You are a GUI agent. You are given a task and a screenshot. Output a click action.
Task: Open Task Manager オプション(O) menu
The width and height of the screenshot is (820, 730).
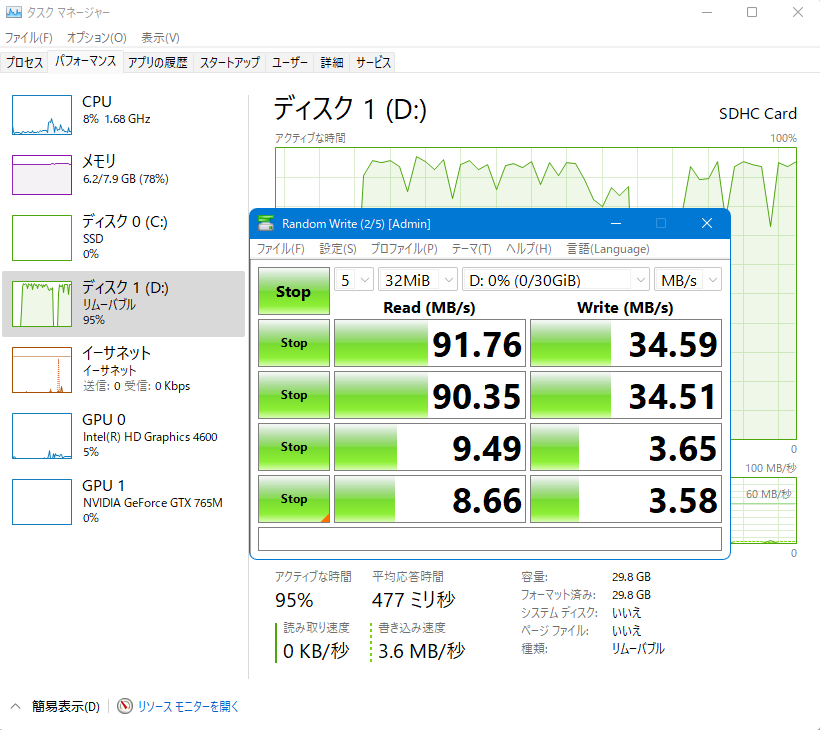(x=97, y=38)
